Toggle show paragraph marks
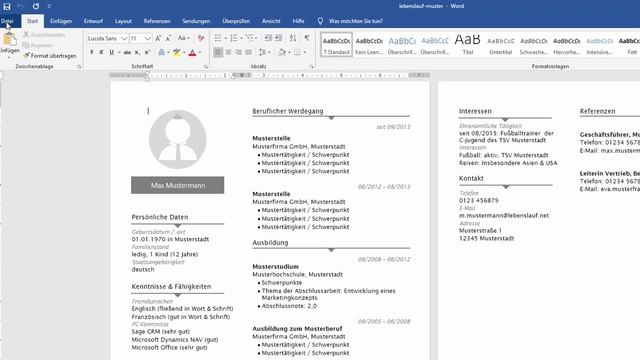The width and height of the screenshot is (640, 360). pyautogui.click(x=307, y=38)
